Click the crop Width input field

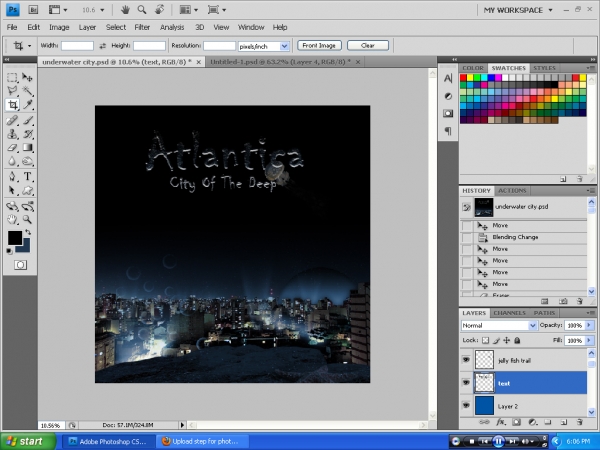point(78,46)
